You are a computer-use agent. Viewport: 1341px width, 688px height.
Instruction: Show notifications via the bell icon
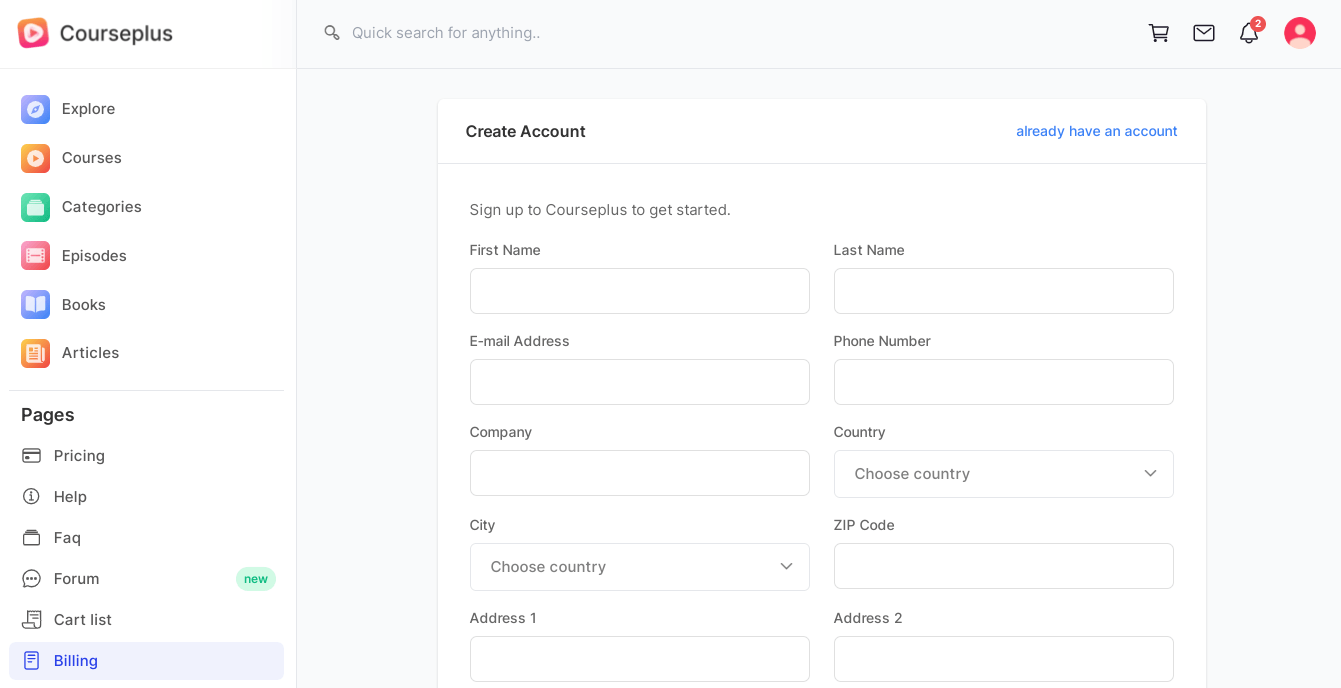click(x=1249, y=33)
